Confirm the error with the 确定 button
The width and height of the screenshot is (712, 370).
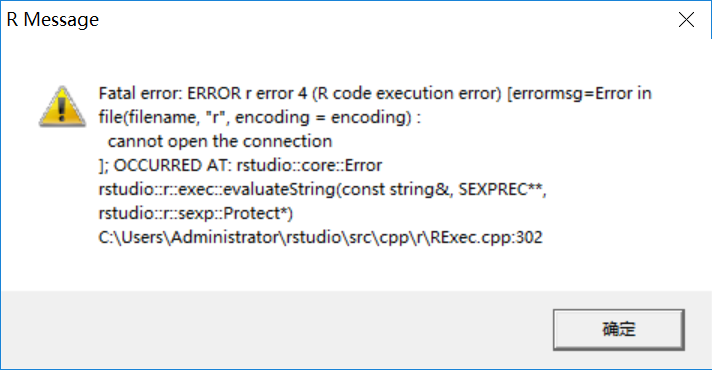618,330
